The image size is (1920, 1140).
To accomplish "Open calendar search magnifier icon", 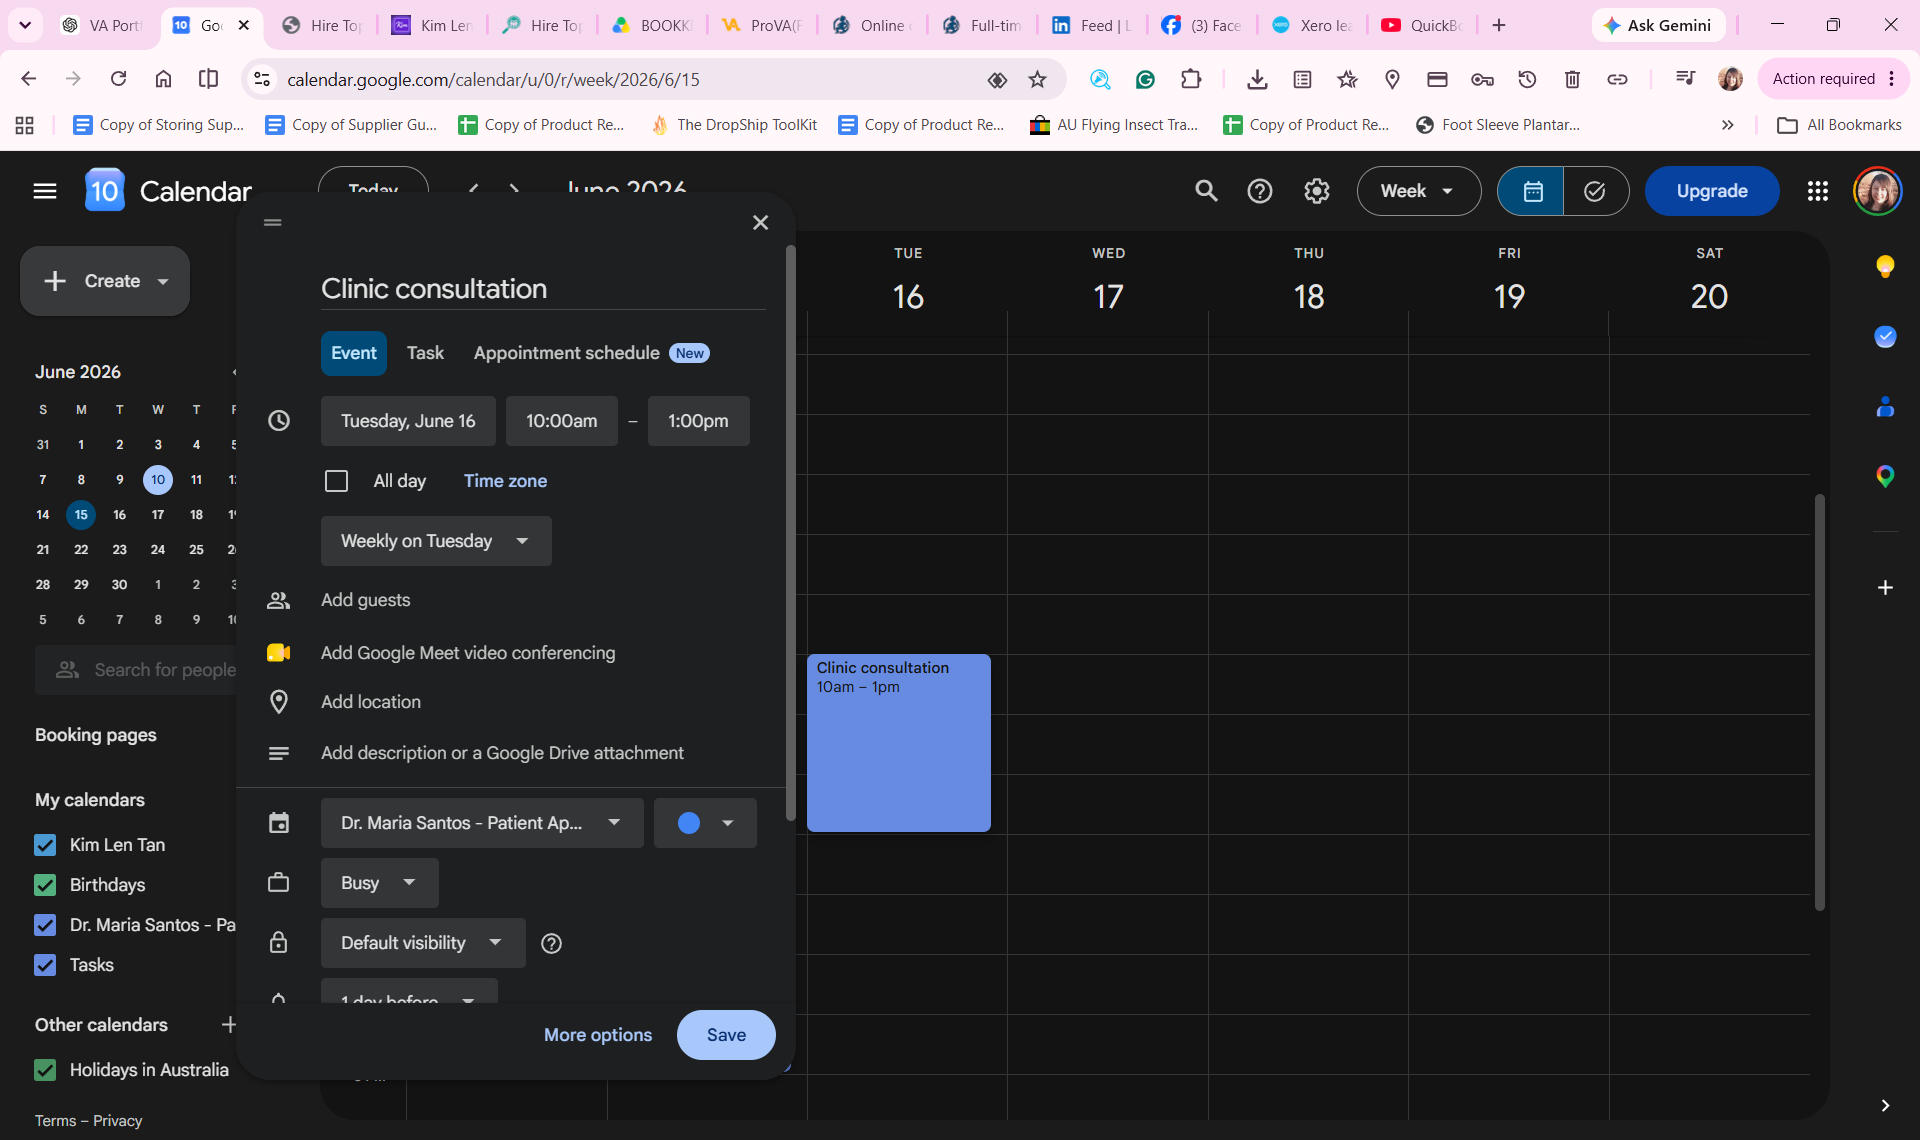I will 1206,191.
